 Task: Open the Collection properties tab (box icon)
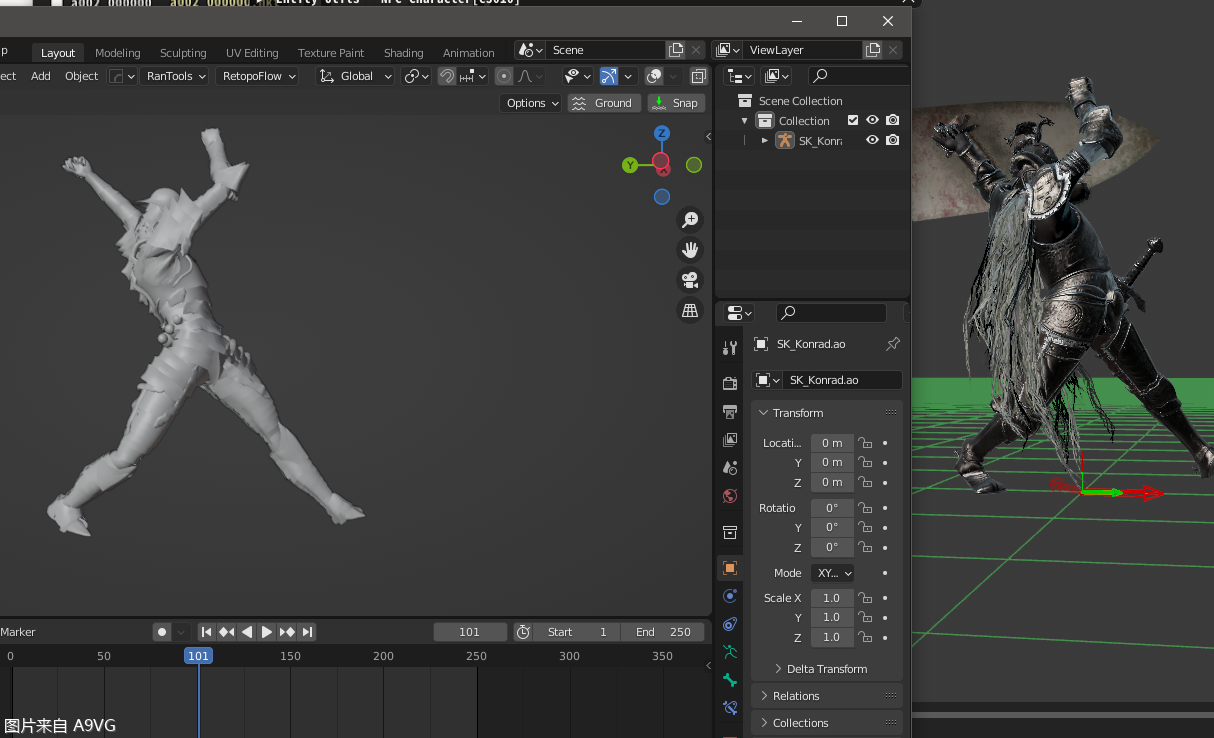pos(730,532)
